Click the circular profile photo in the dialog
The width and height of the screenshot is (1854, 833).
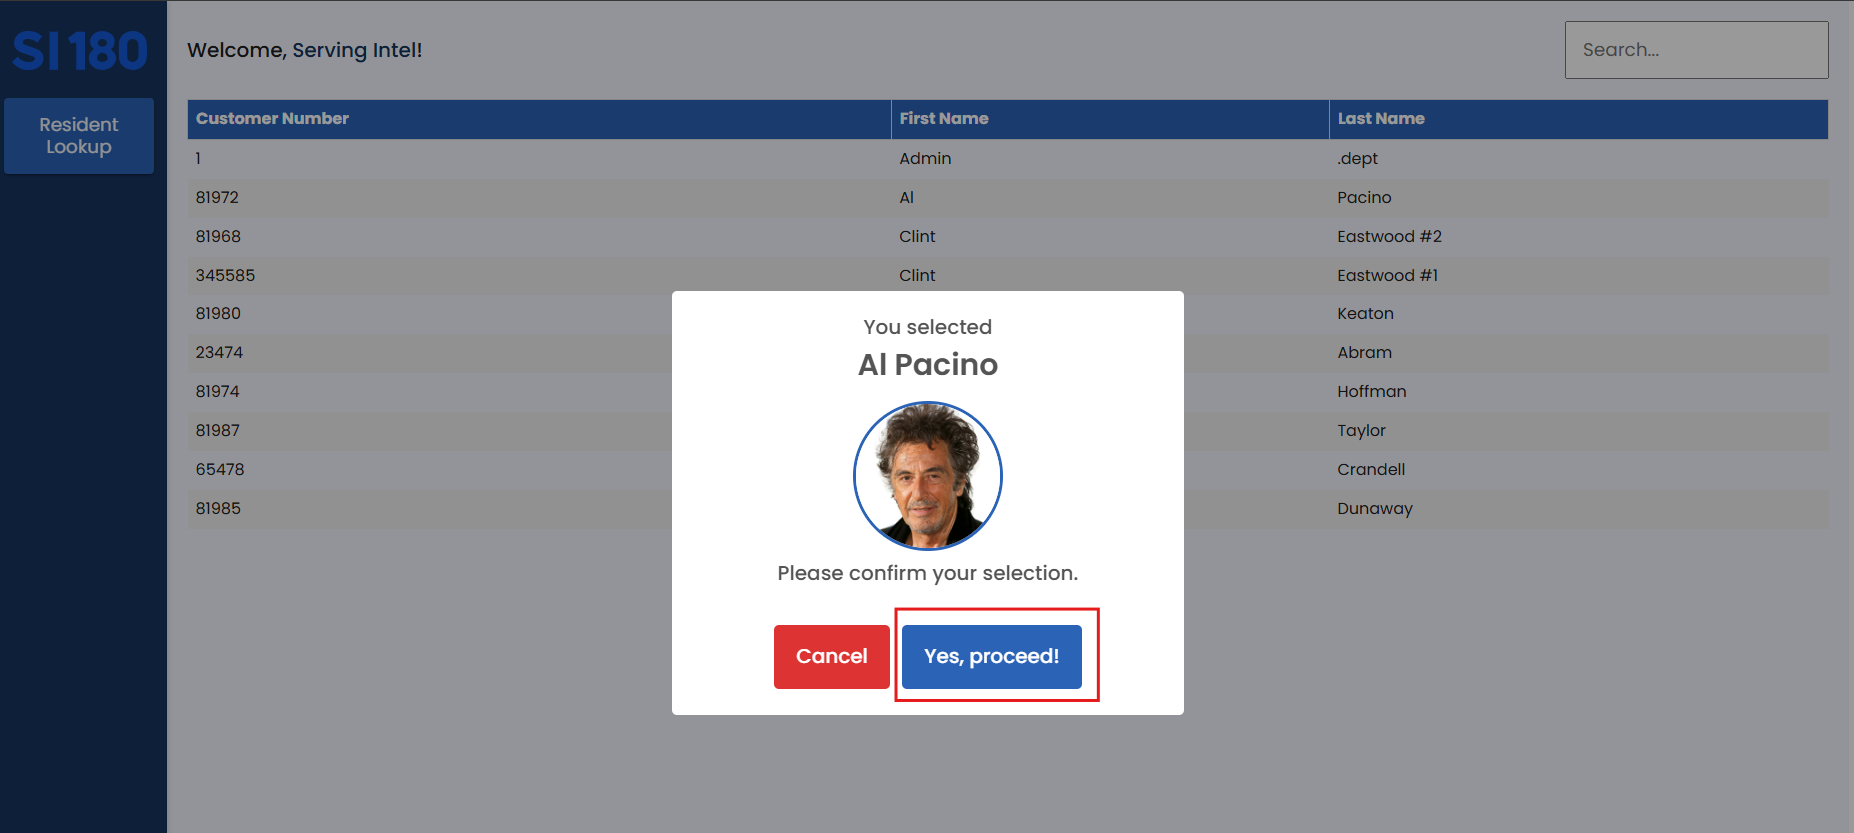coord(928,476)
